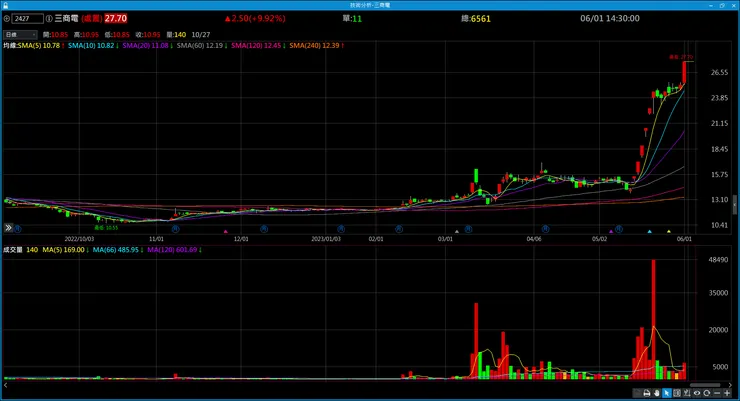The height and width of the screenshot is (401, 740).
Task: Click the horizontal scrollbar thumb
Action: point(705,385)
